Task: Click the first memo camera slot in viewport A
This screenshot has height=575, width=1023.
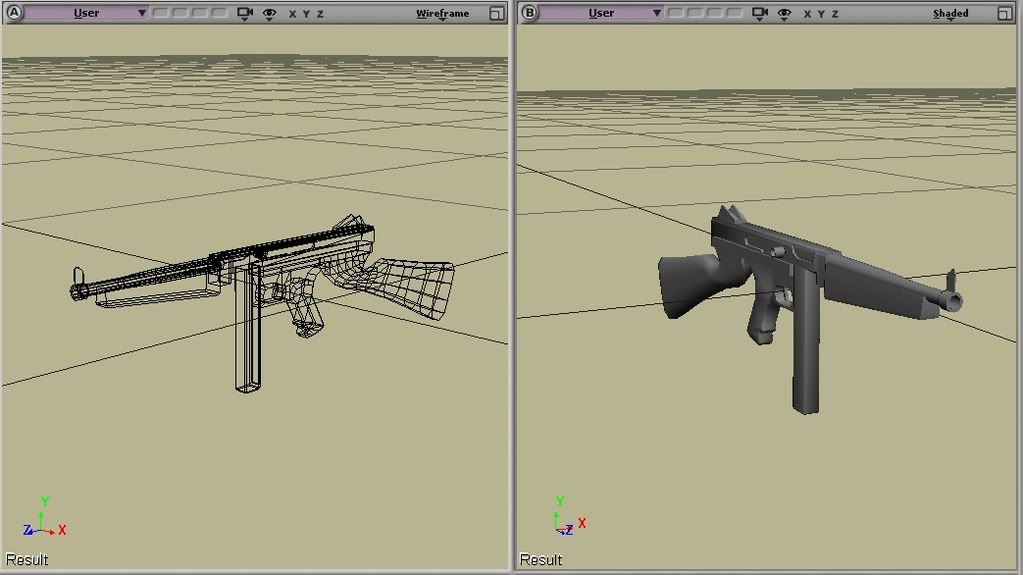Action: point(160,12)
